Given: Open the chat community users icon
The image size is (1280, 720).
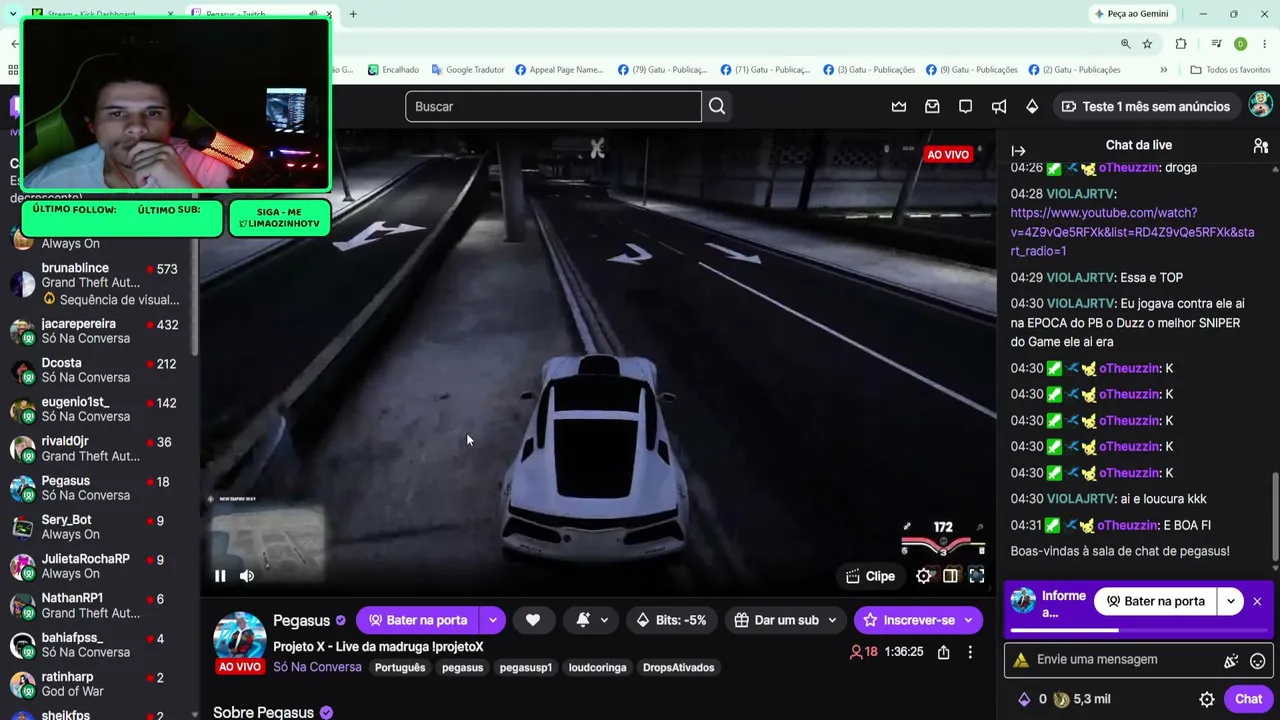Looking at the screenshot, I should (x=1260, y=146).
